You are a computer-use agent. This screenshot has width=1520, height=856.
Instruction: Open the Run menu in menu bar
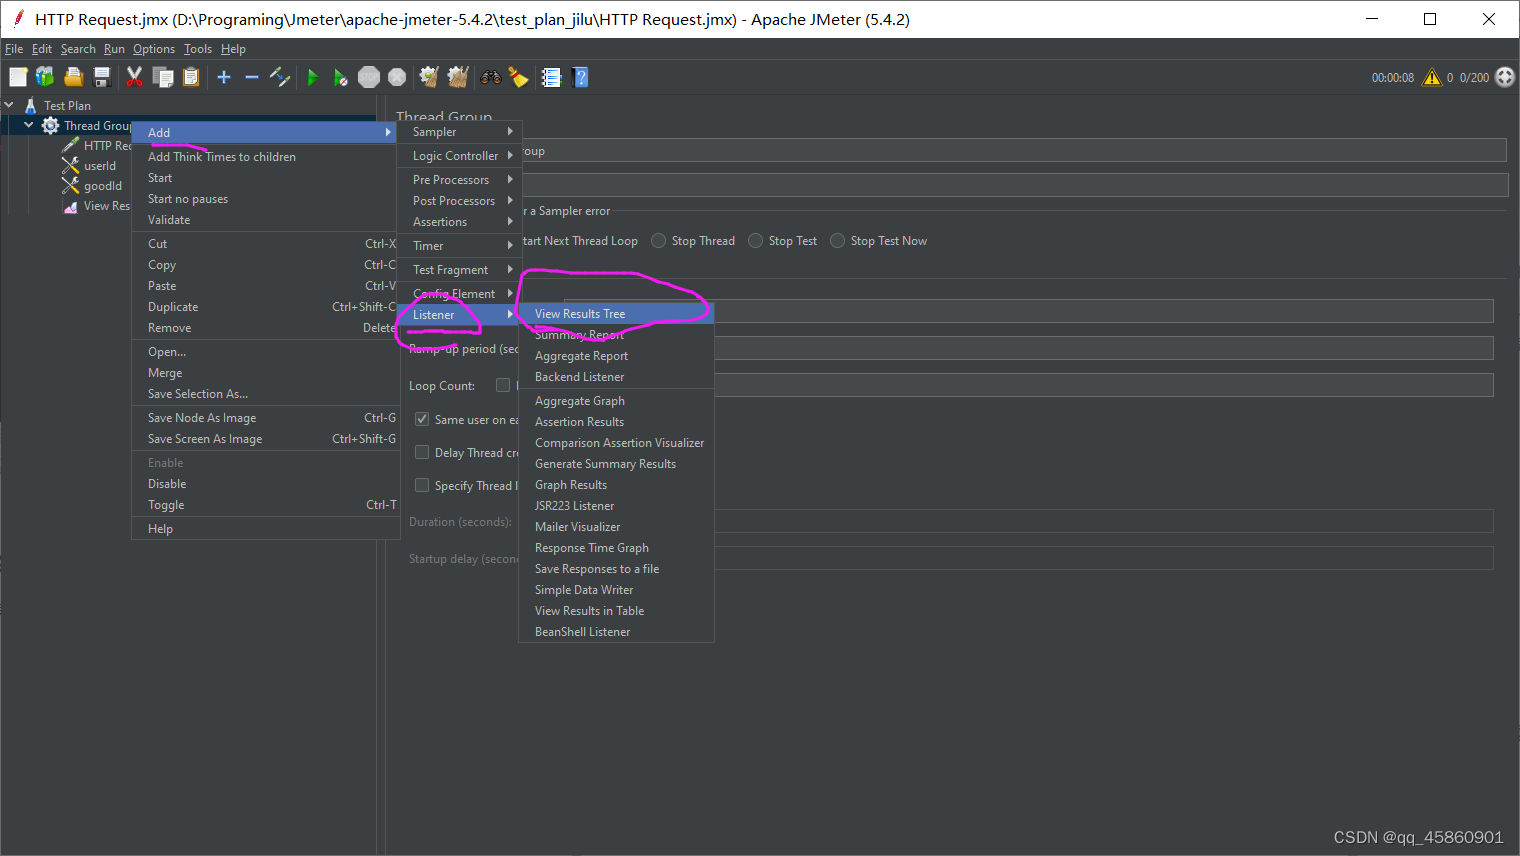pos(114,49)
